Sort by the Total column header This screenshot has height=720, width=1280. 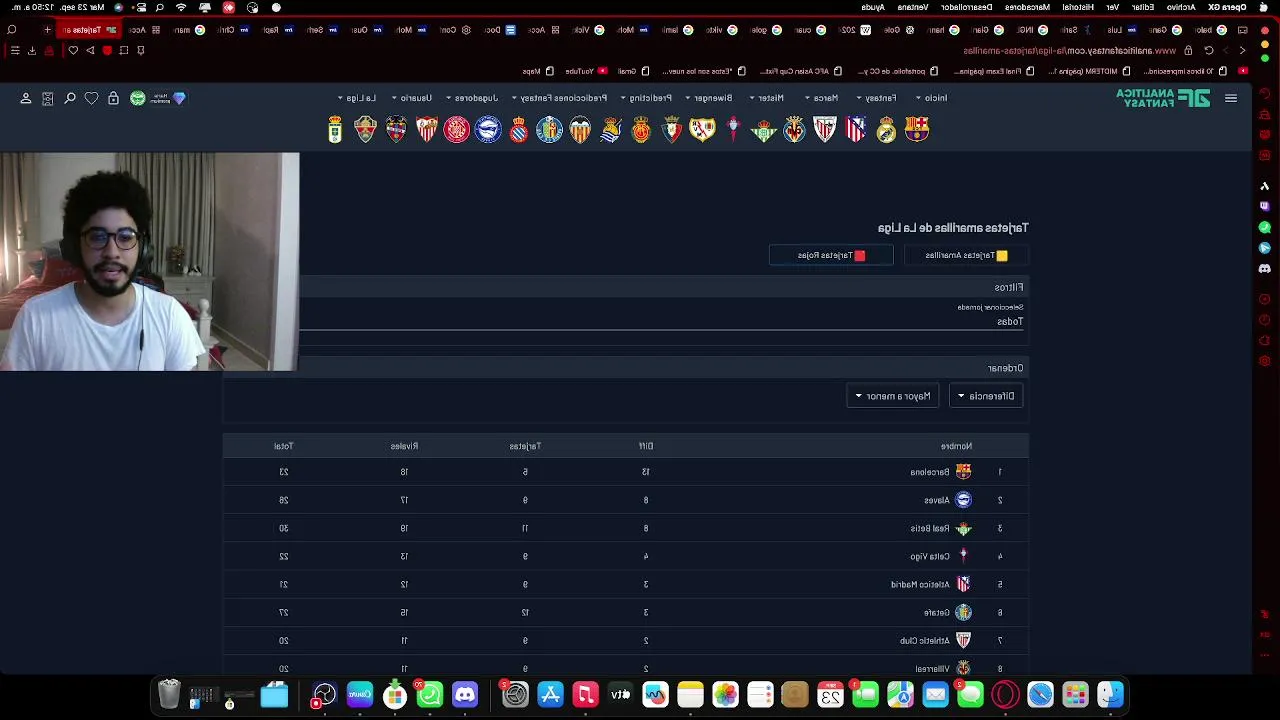pyautogui.click(x=284, y=446)
